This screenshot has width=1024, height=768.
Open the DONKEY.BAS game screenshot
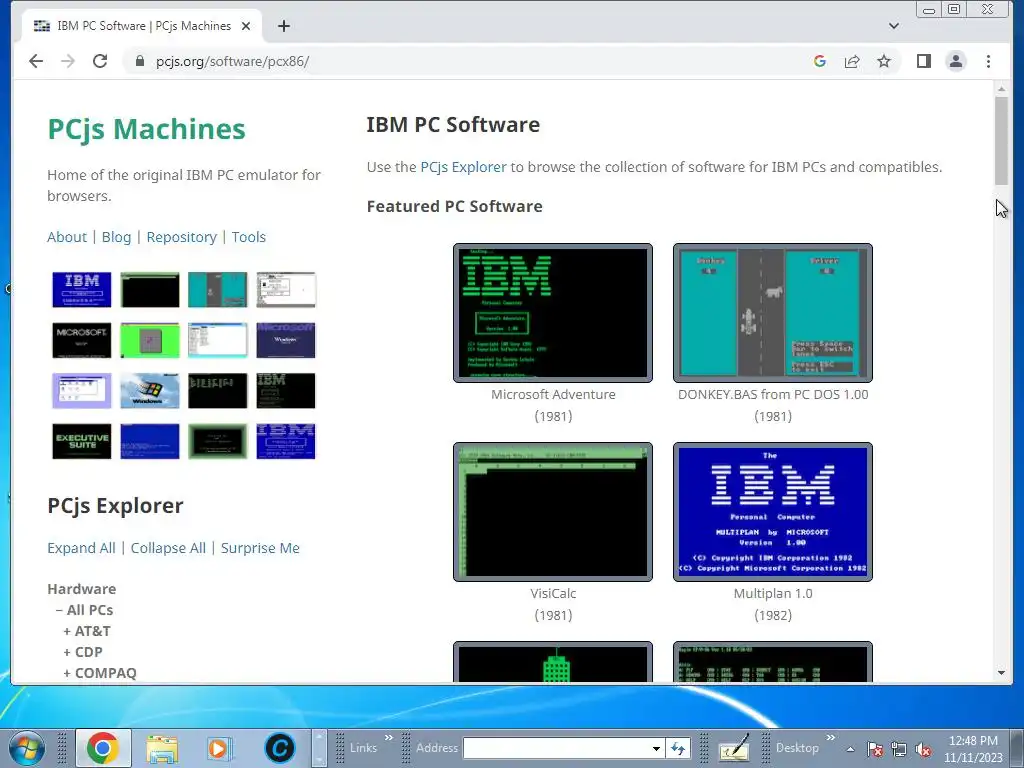click(x=773, y=313)
